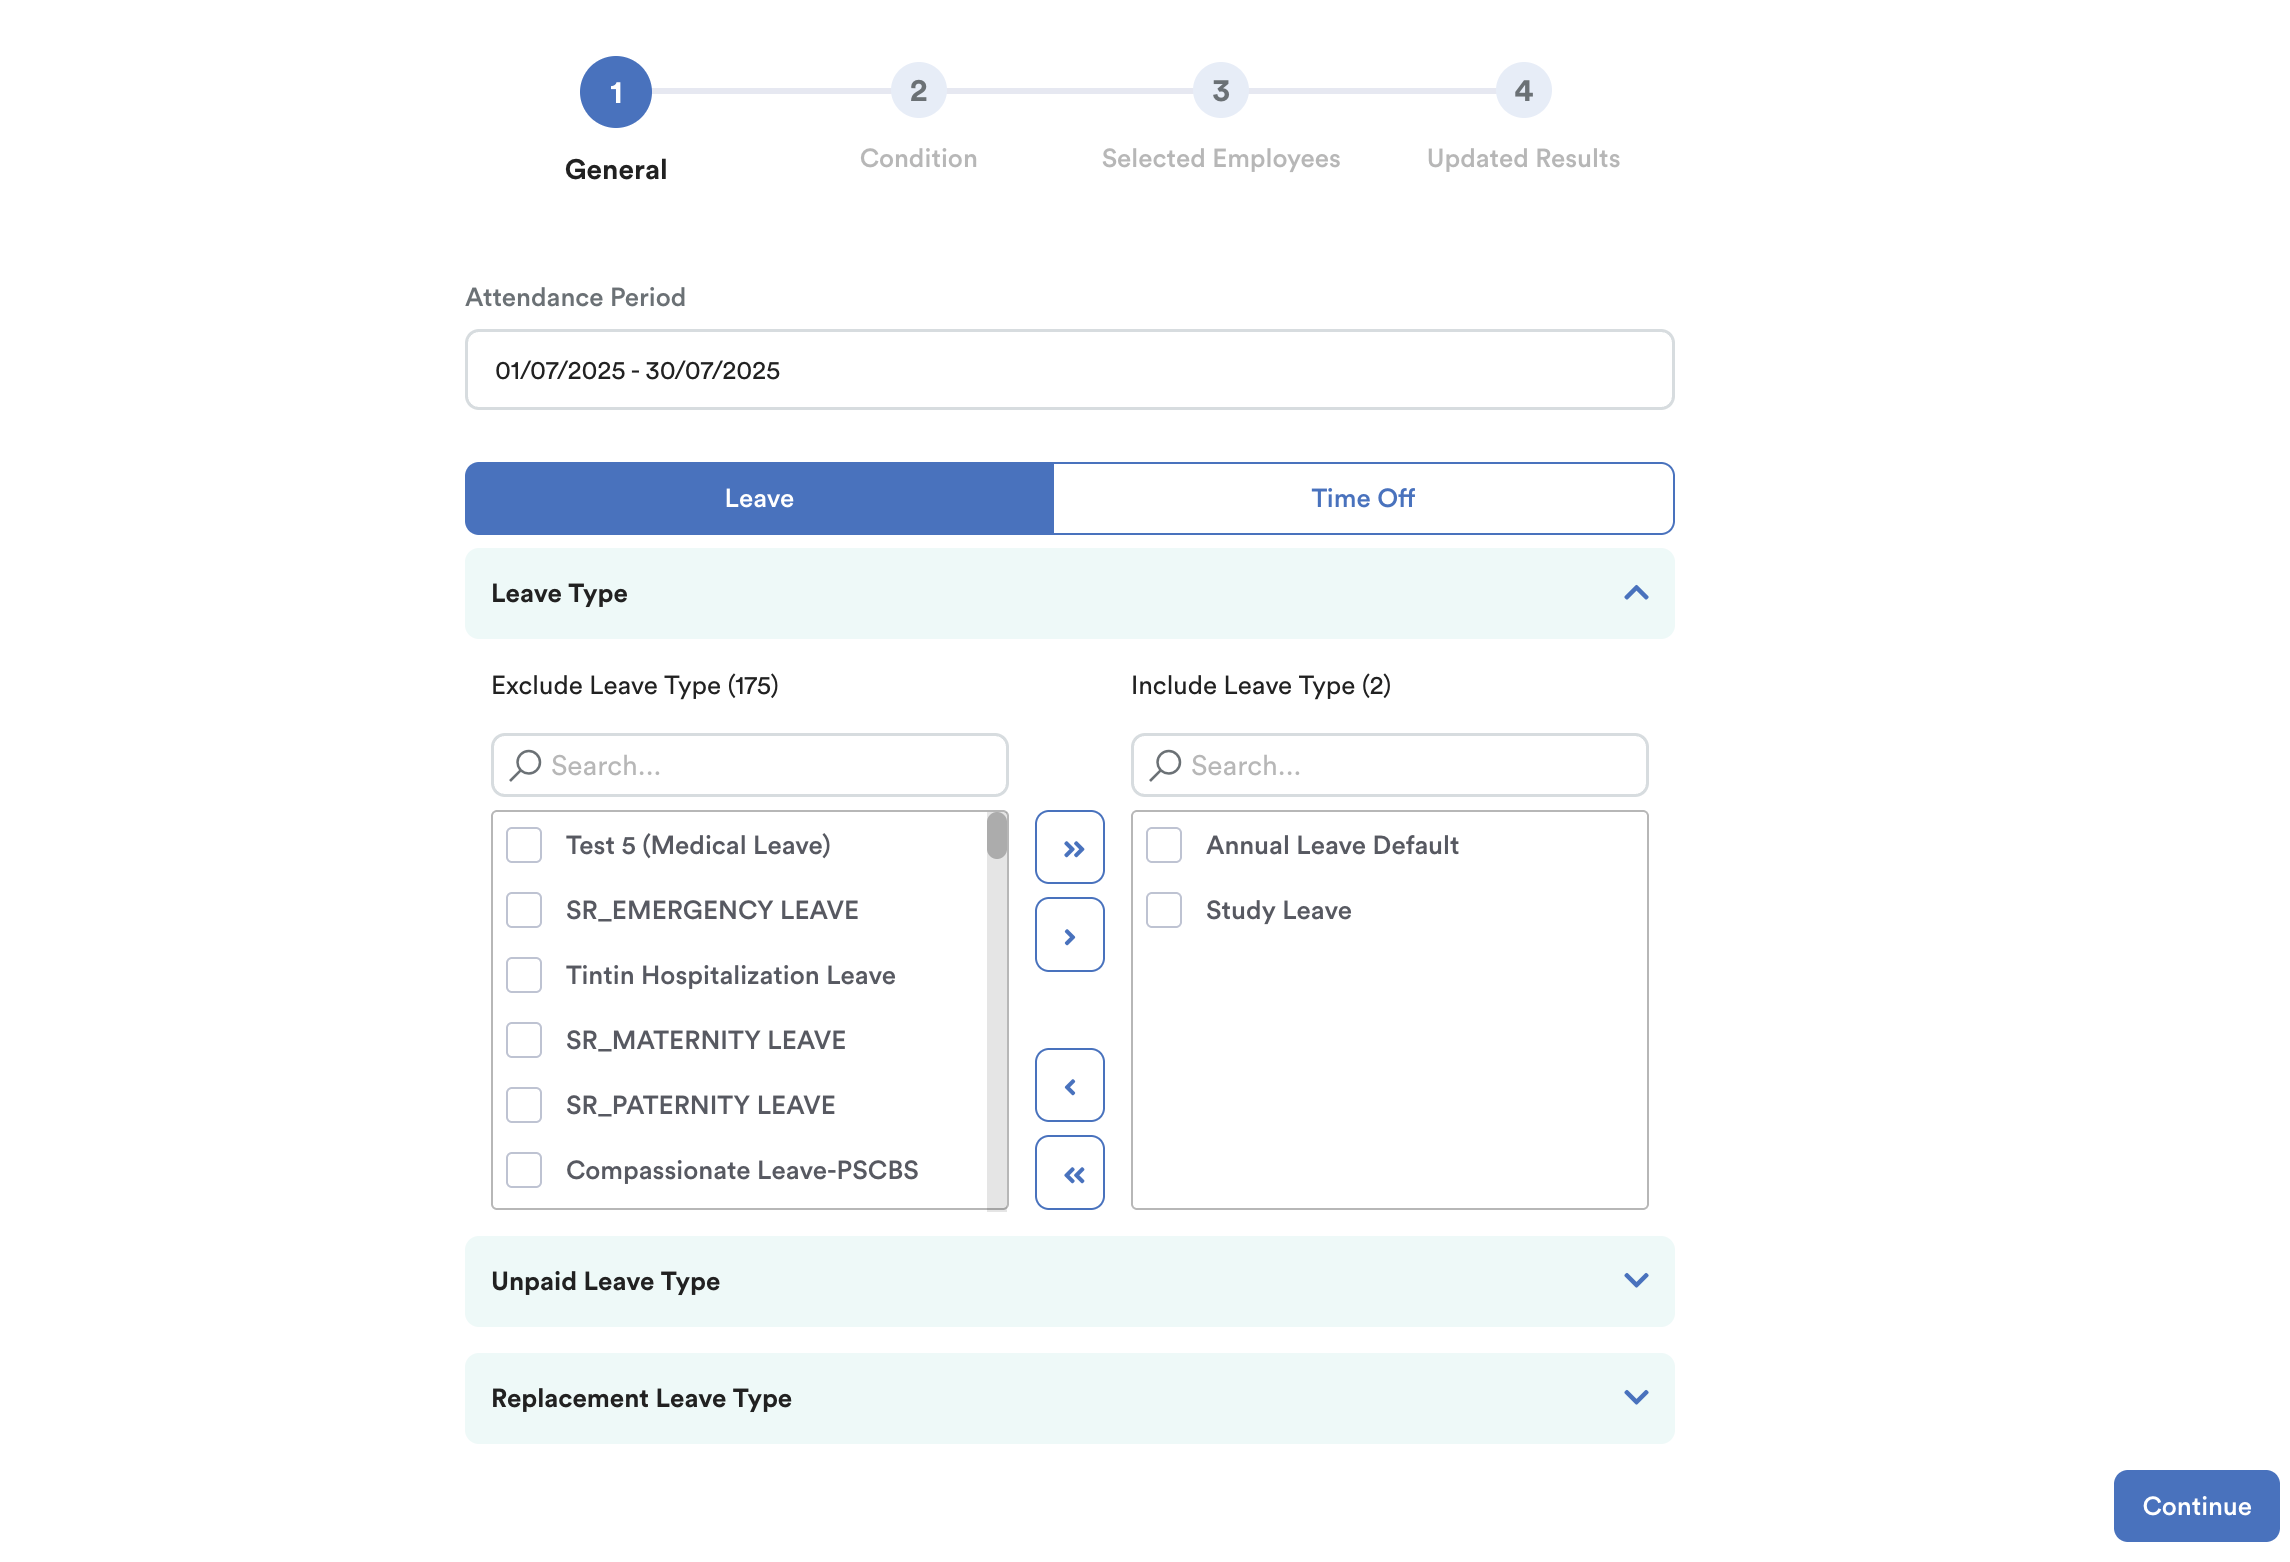Check the Study Leave checkbox
Image resolution: width=2290 pixels, height=1562 pixels.
pyautogui.click(x=1164, y=910)
